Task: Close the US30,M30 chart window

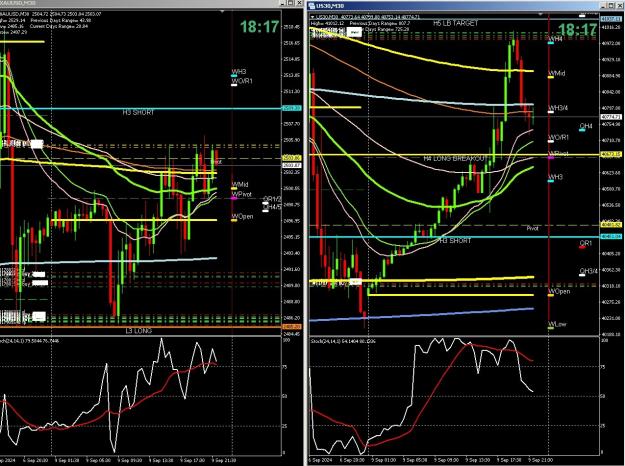Action: coord(619,6)
